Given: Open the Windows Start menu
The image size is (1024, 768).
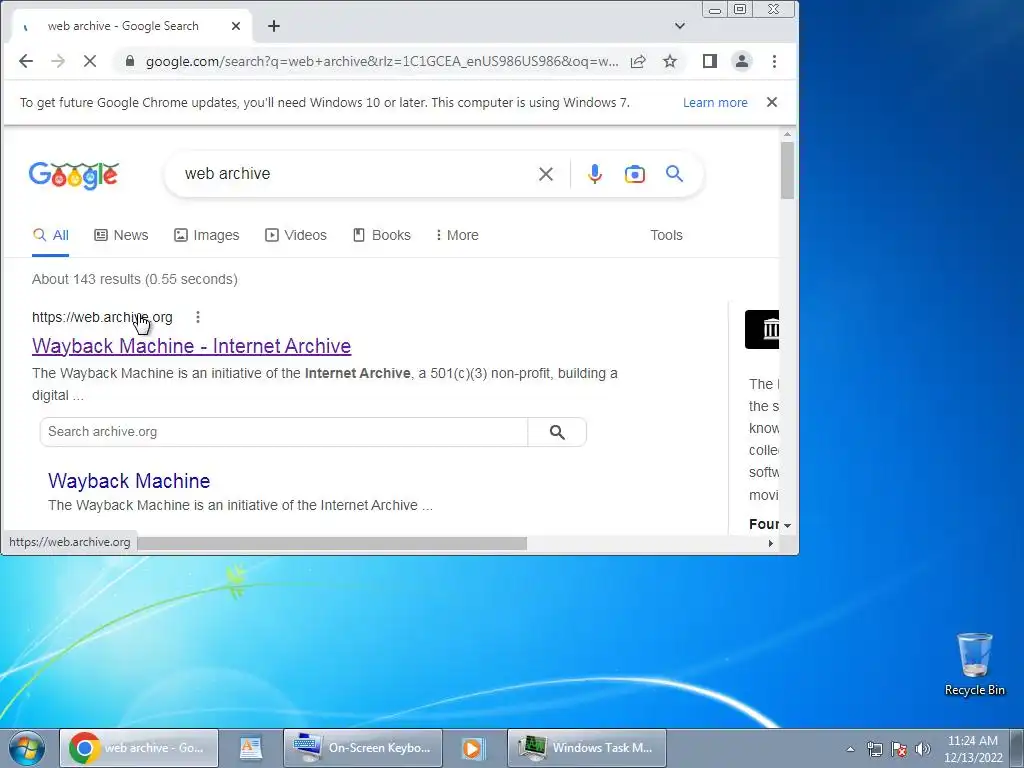Looking at the screenshot, I should [x=27, y=748].
